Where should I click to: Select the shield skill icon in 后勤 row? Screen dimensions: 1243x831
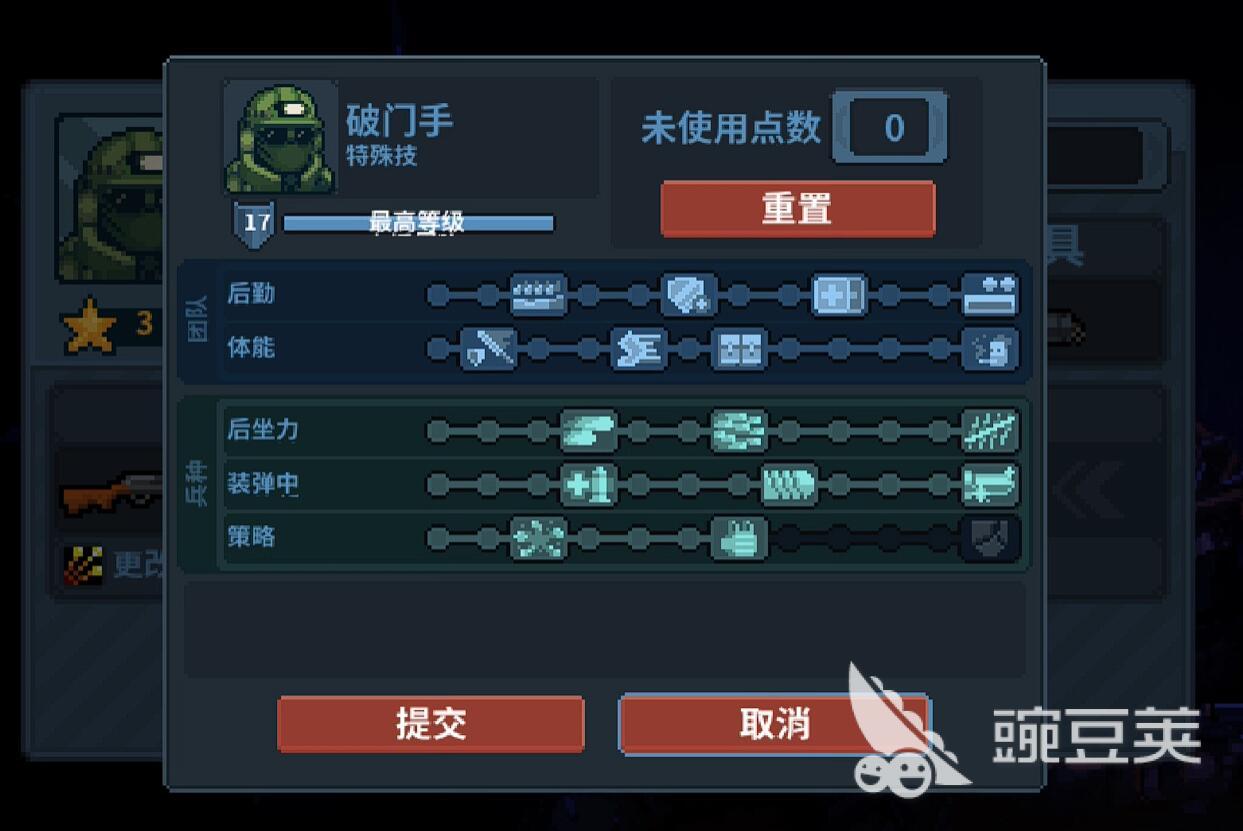(689, 295)
